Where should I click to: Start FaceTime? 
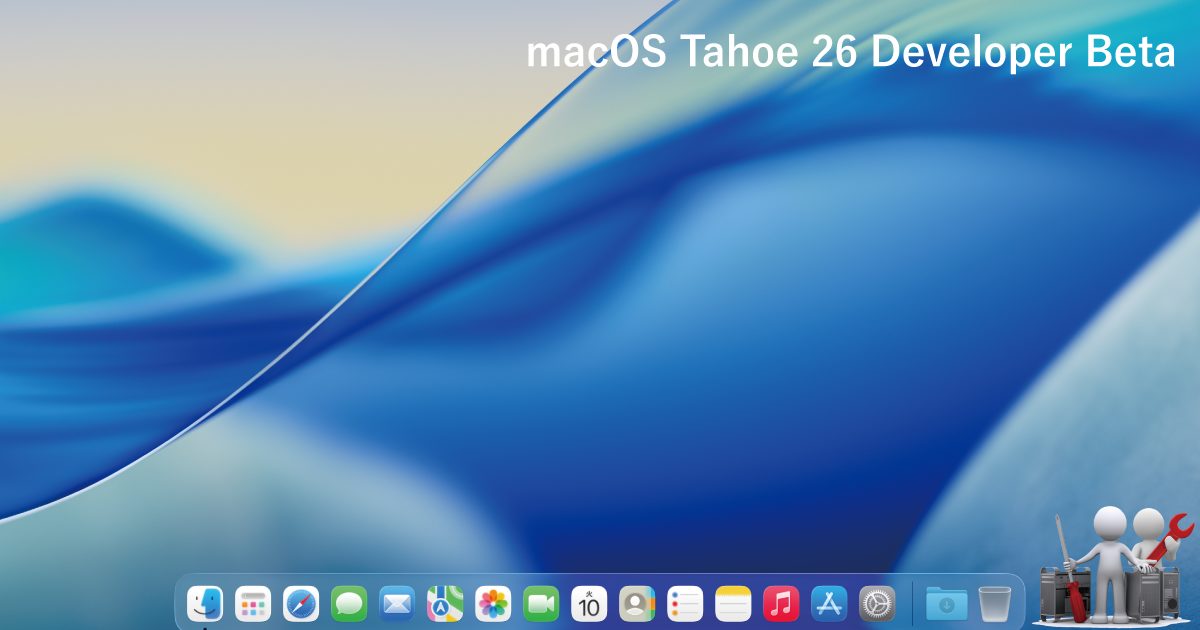tap(540, 603)
